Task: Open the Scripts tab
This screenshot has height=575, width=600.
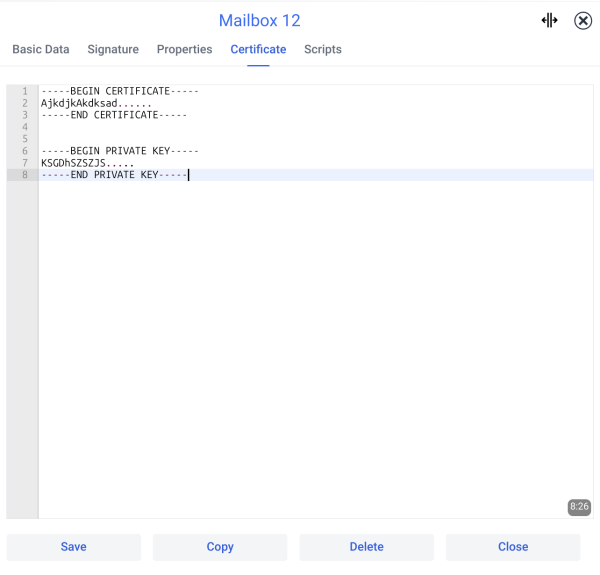Action: tap(323, 49)
